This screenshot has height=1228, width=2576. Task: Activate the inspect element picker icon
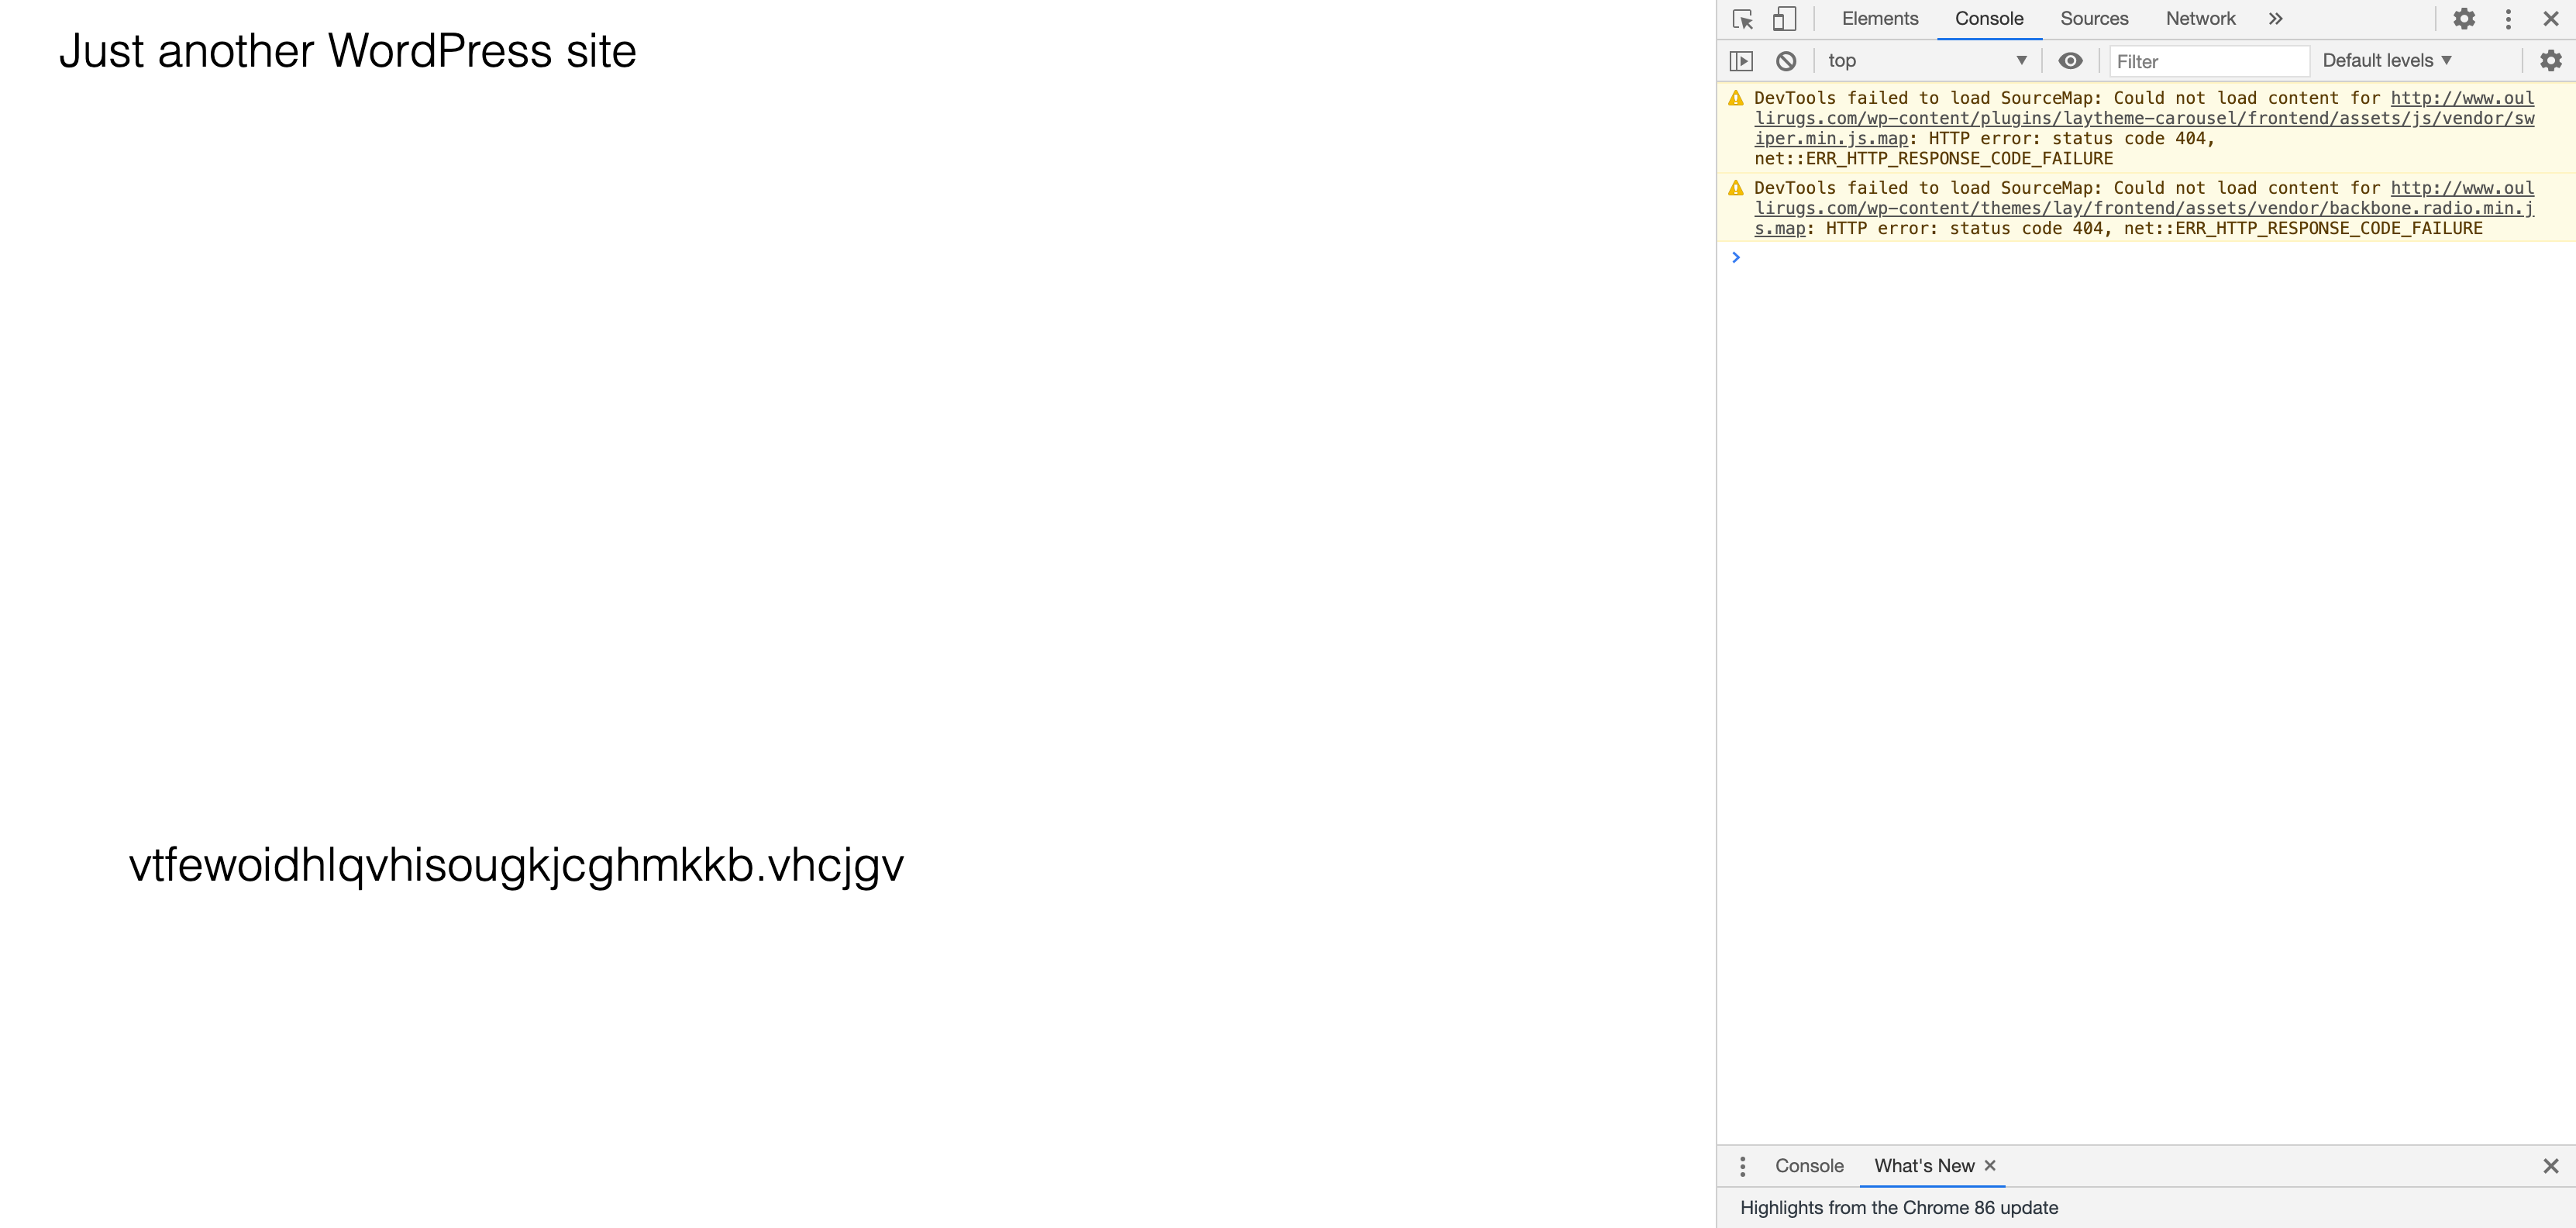click(1742, 19)
